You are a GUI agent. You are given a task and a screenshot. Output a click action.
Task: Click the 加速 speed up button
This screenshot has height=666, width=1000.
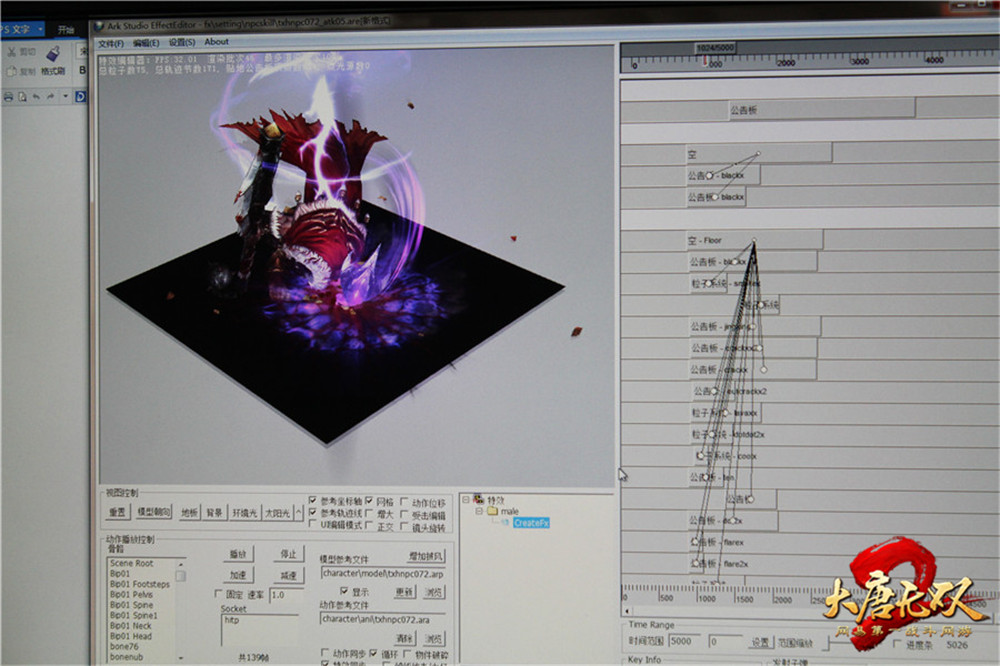(x=239, y=575)
